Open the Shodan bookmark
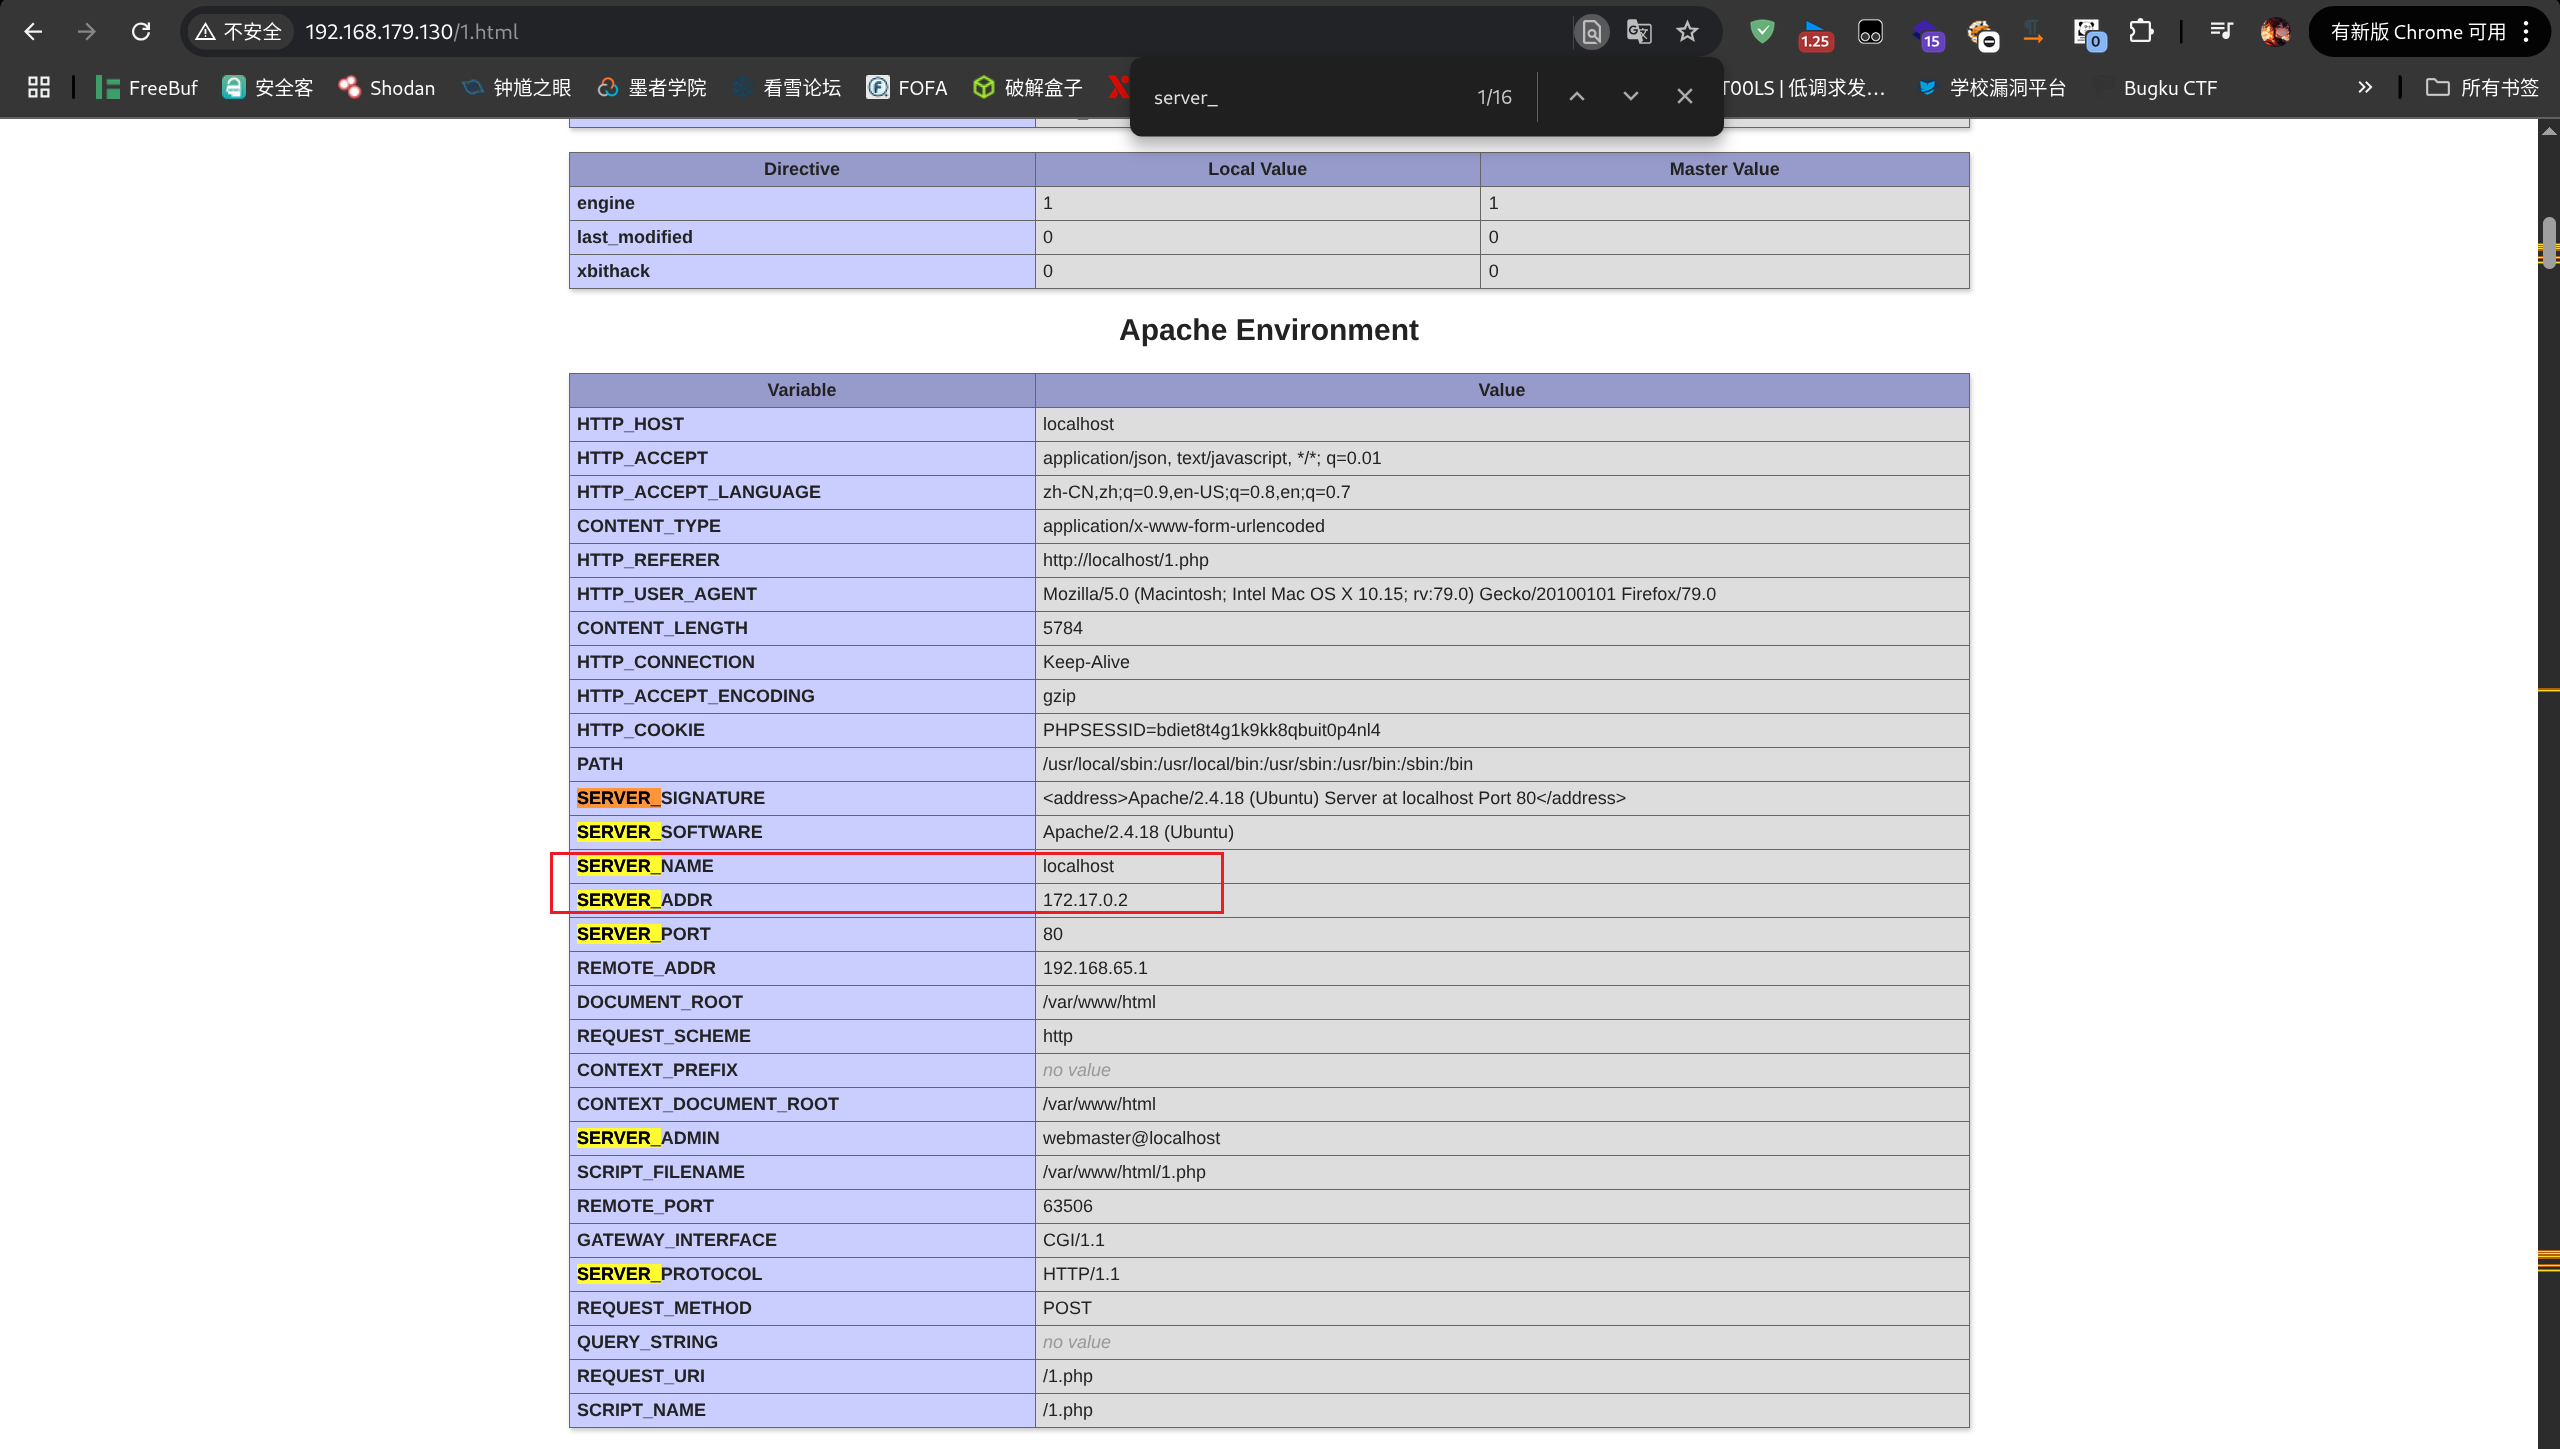The image size is (2560, 1449). tap(387, 88)
